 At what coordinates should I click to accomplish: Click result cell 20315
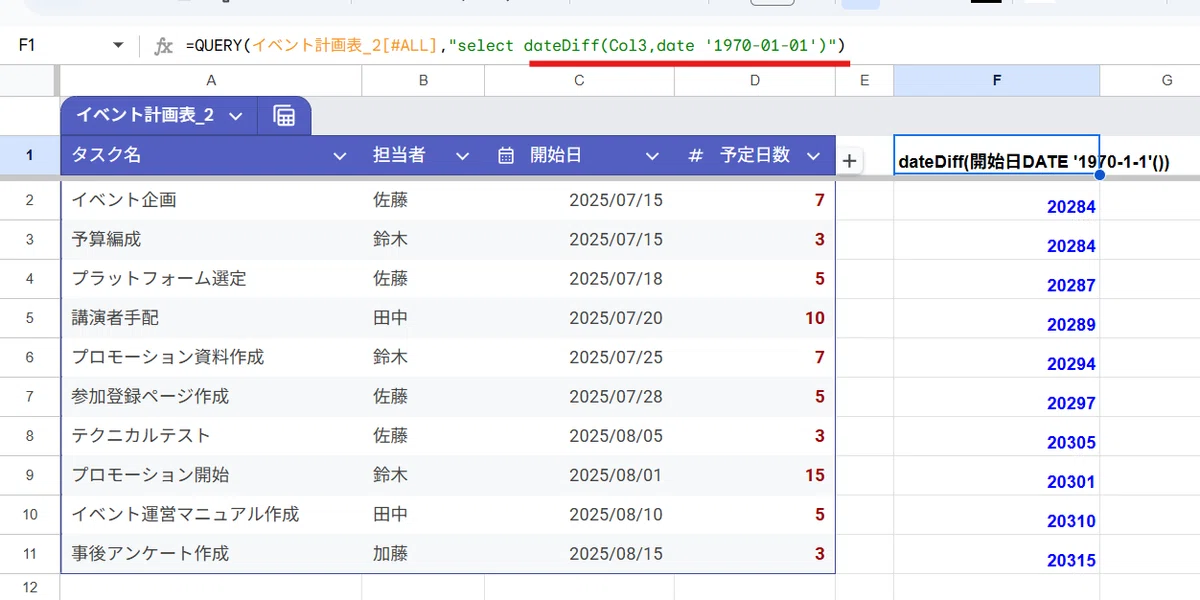(996, 554)
